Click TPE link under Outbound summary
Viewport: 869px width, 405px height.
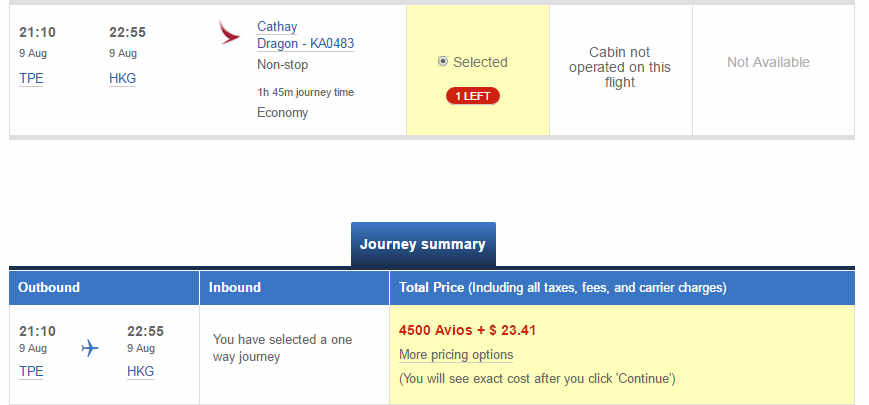(x=31, y=371)
